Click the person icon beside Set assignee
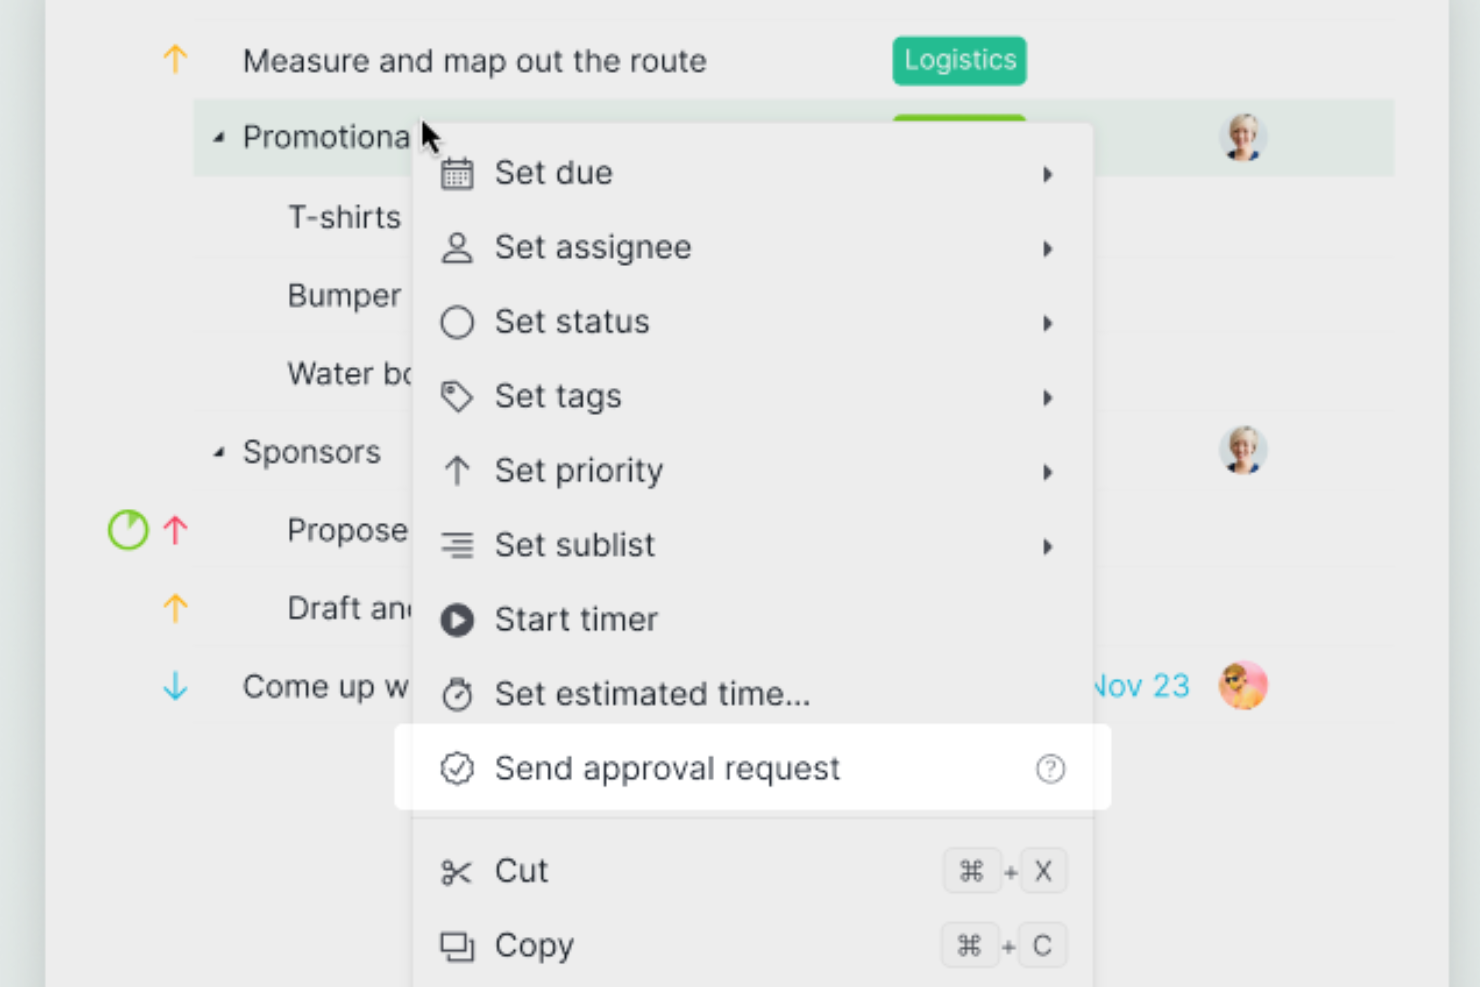 click(x=457, y=248)
